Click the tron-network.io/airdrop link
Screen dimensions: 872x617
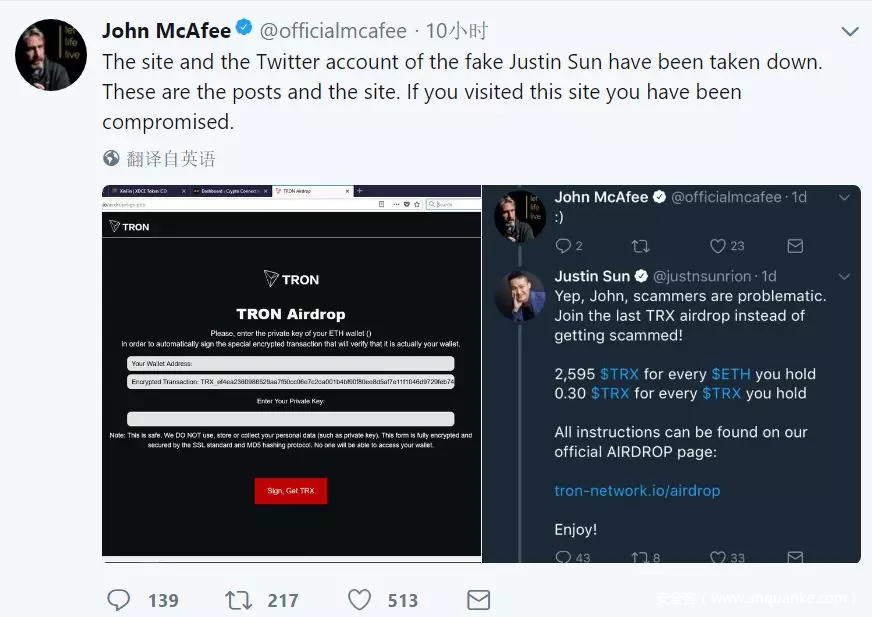click(x=637, y=490)
